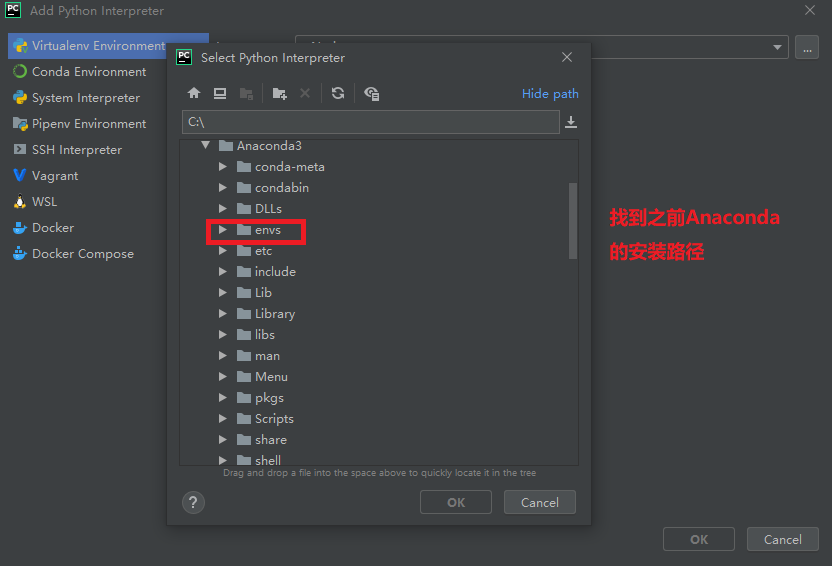Select Conda Environment in the sidebar
Screen dimensions: 832x566
click(88, 72)
